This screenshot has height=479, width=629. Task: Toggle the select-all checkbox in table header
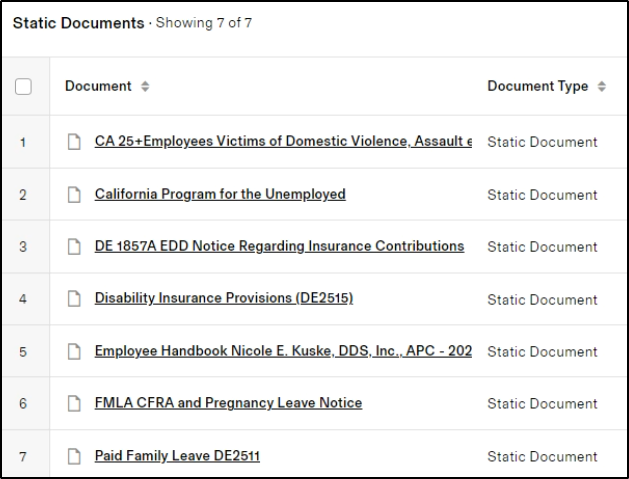(x=24, y=87)
